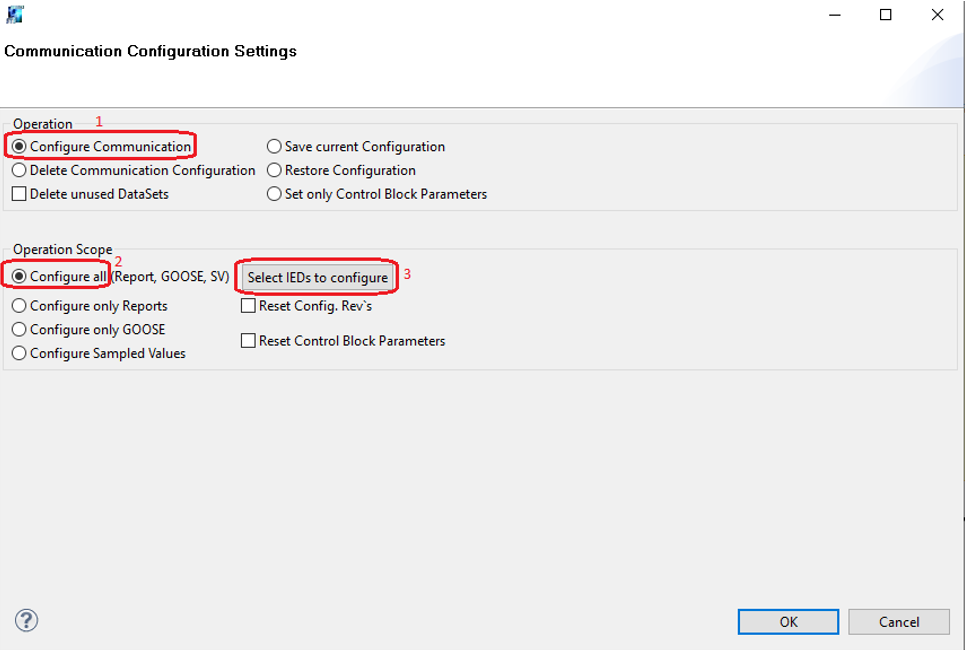Select Configure Sampled Values option
Image resolution: width=965 pixels, height=650 pixels.
click(x=20, y=354)
